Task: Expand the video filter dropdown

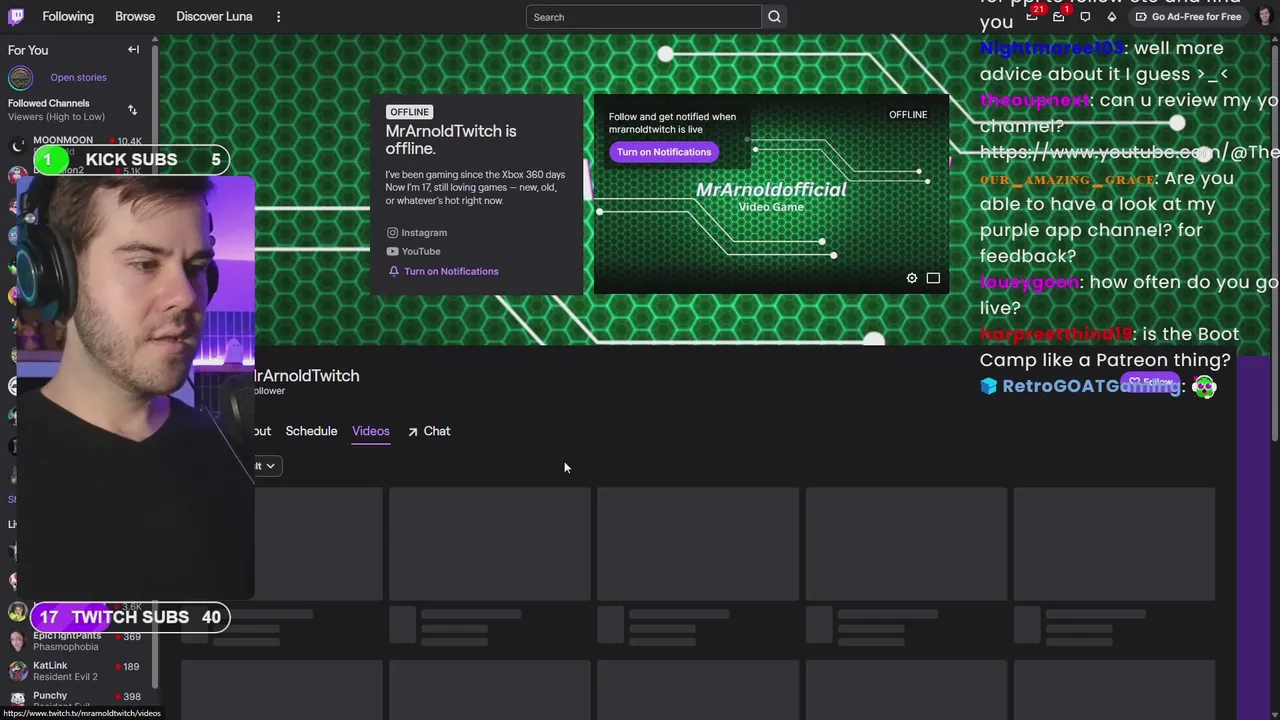Action: pyautogui.click(x=266, y=466)
